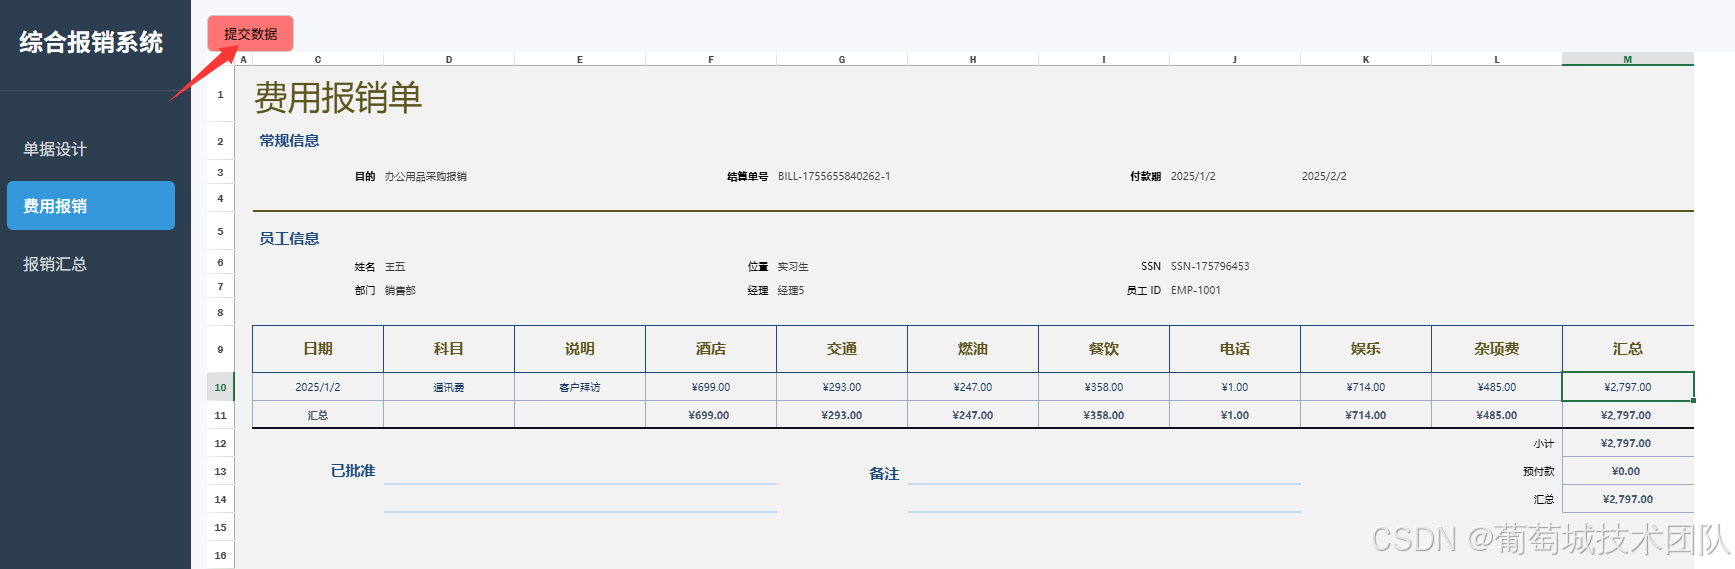Select the manager 经理5 cell
The image size is (1735, 569).
tap(791, 291)
